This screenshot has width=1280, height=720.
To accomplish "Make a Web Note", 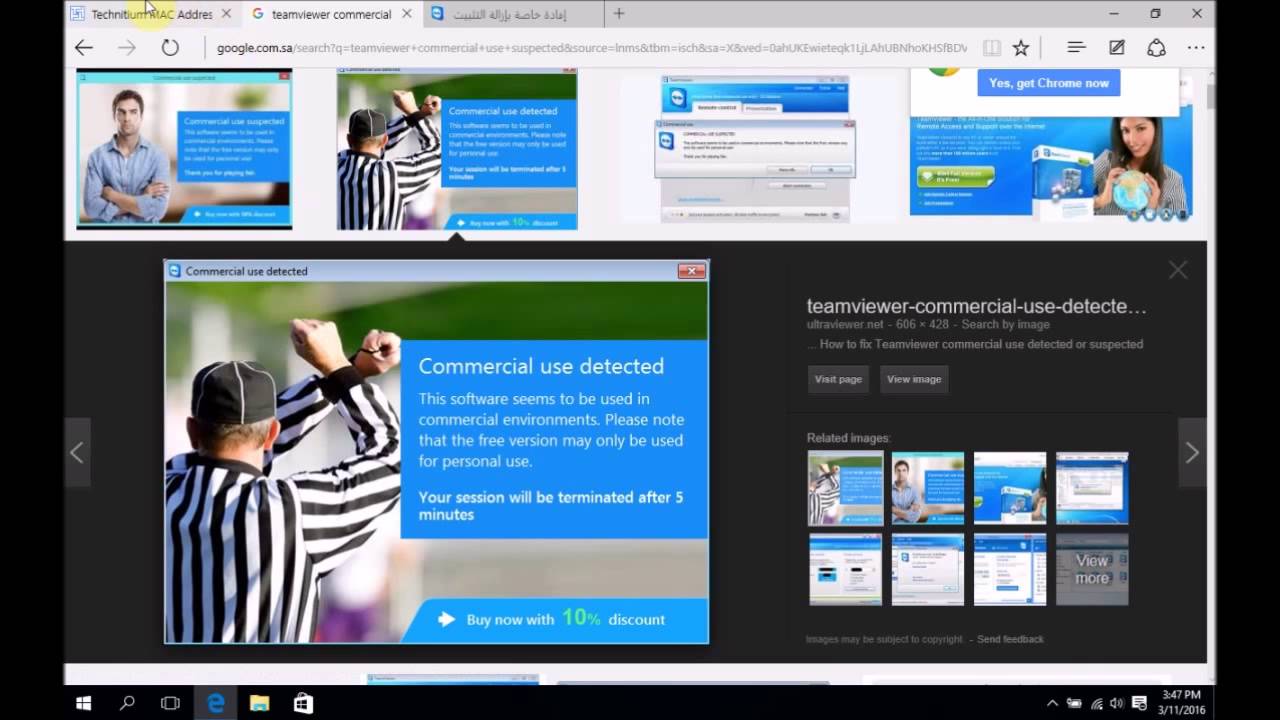I will 1117,47.
